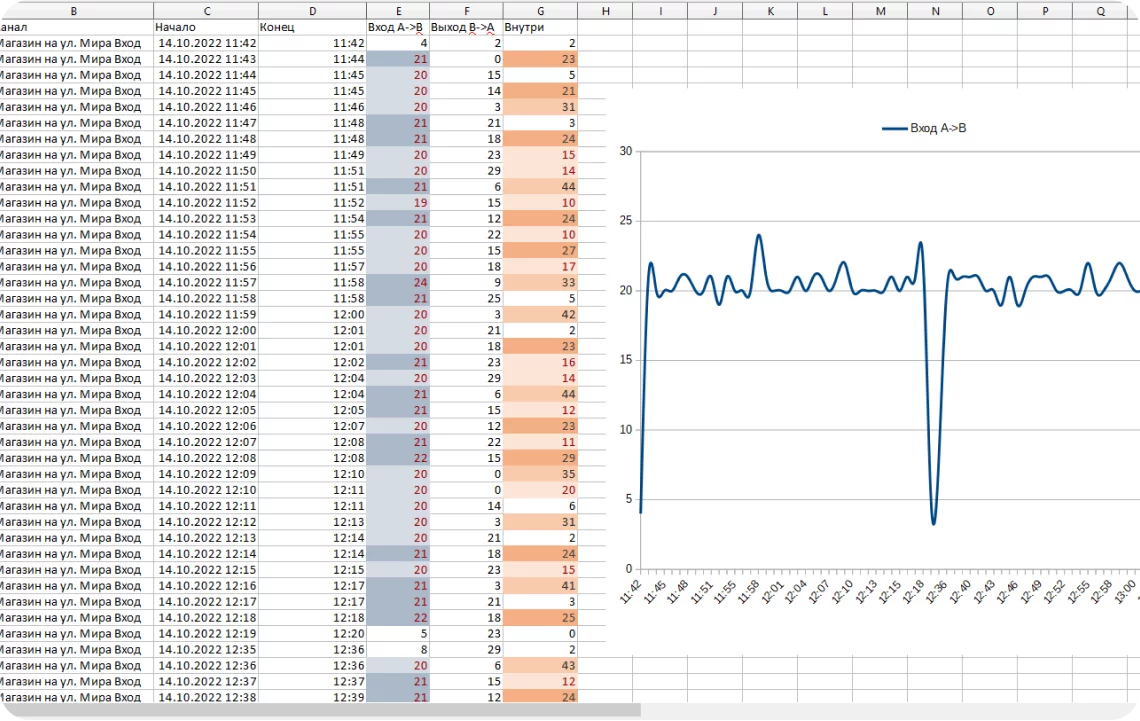Select cell '14.10.2022 12:35'
This screenshot has width=1140, height=721.
click(x=206, y=650)
